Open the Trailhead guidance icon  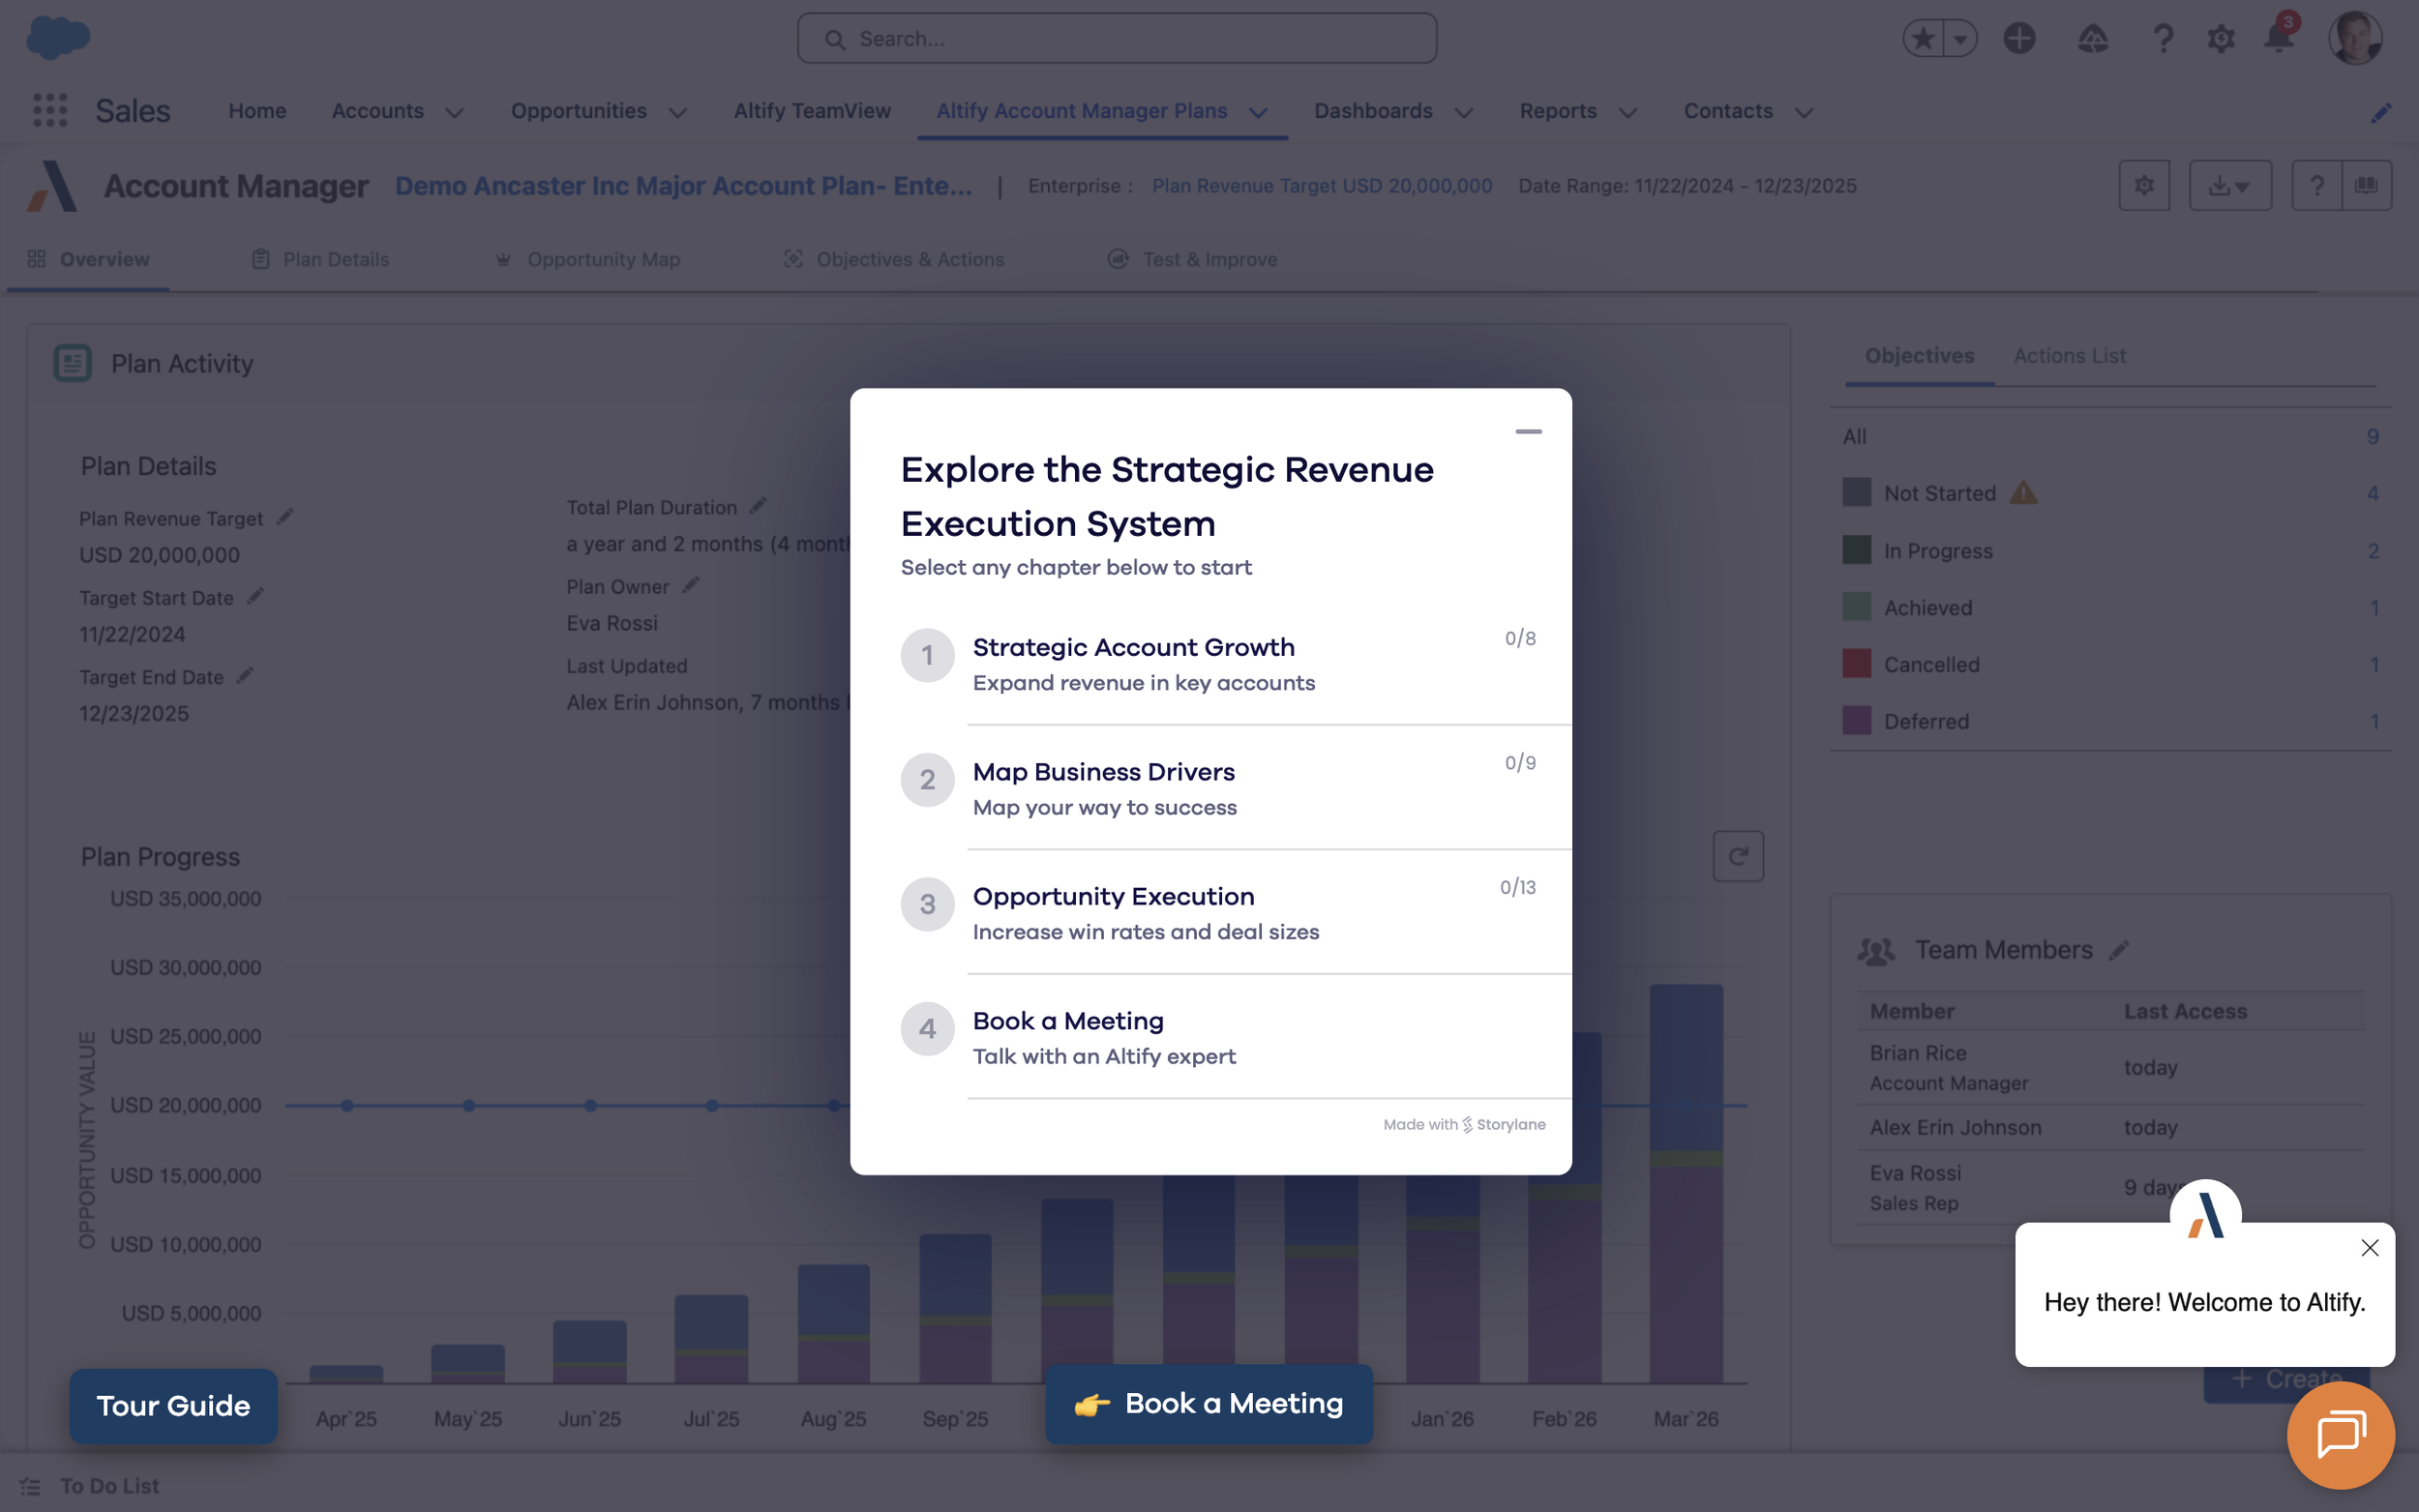click(2092, 38)
